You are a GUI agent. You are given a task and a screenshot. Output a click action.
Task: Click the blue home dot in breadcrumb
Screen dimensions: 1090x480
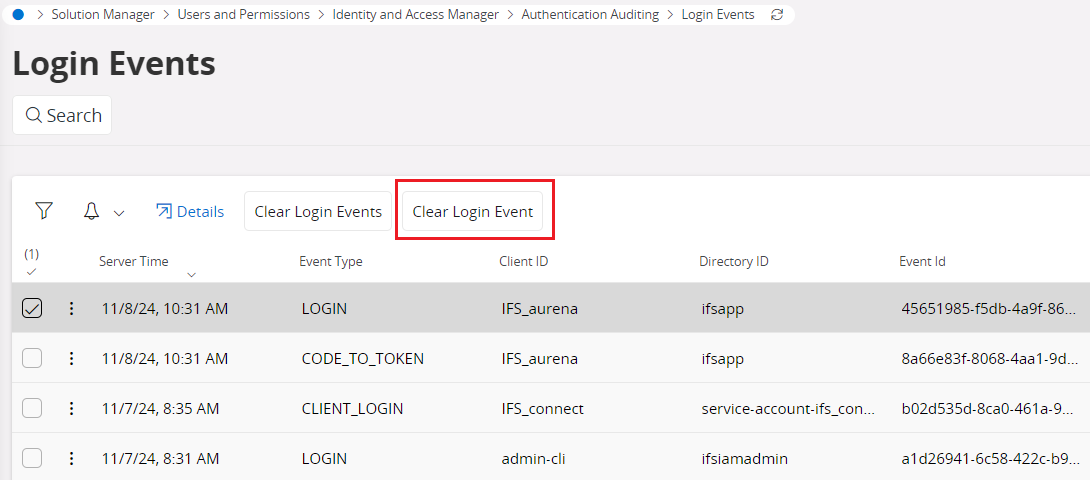(x=18, y=15)
